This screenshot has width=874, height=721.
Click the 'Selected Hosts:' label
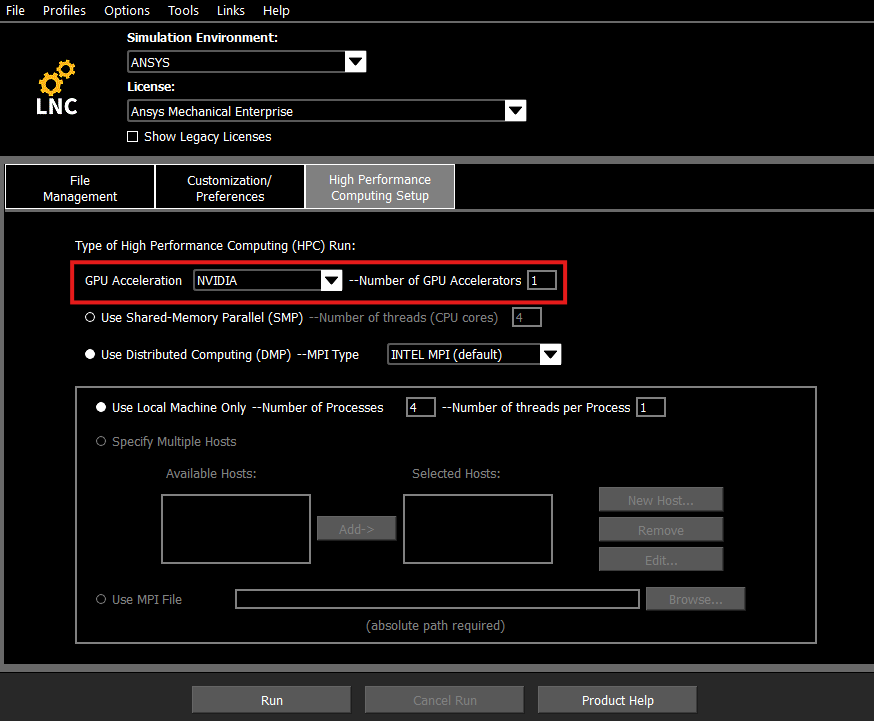(456, 473)
